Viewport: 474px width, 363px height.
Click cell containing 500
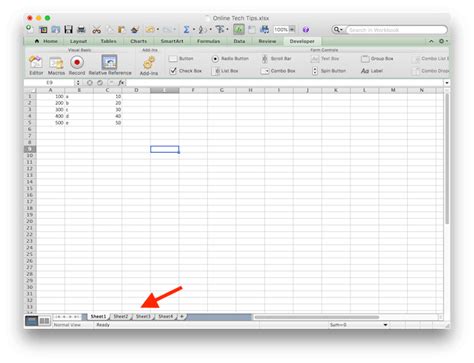(x=50, y=123)
